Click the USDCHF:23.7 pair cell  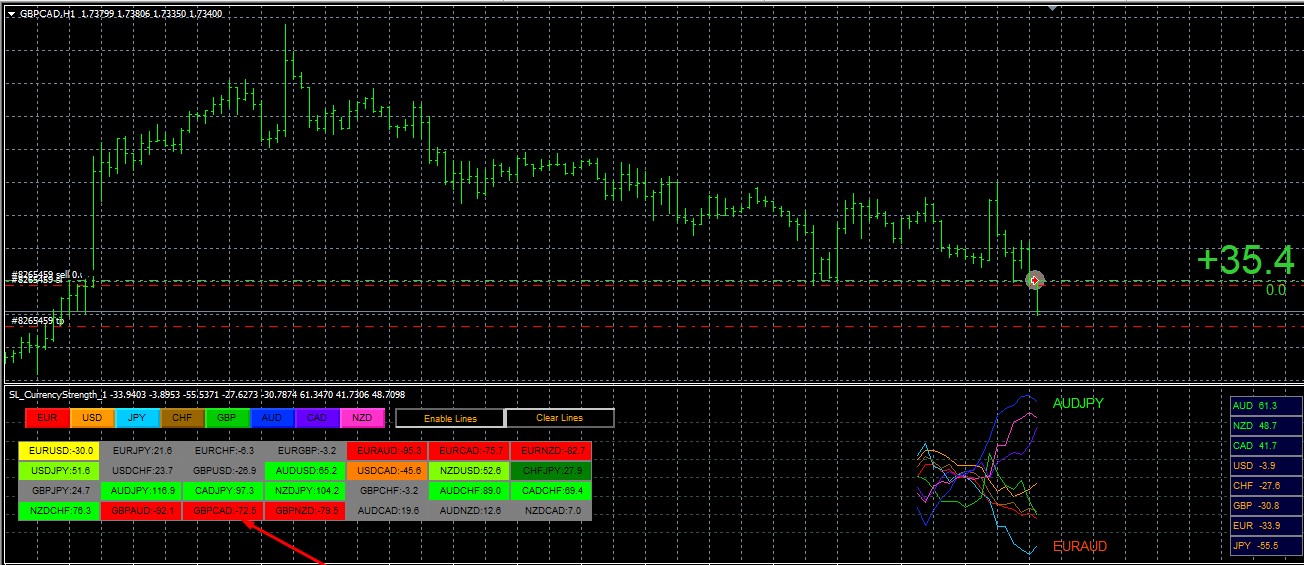[141, 470]
